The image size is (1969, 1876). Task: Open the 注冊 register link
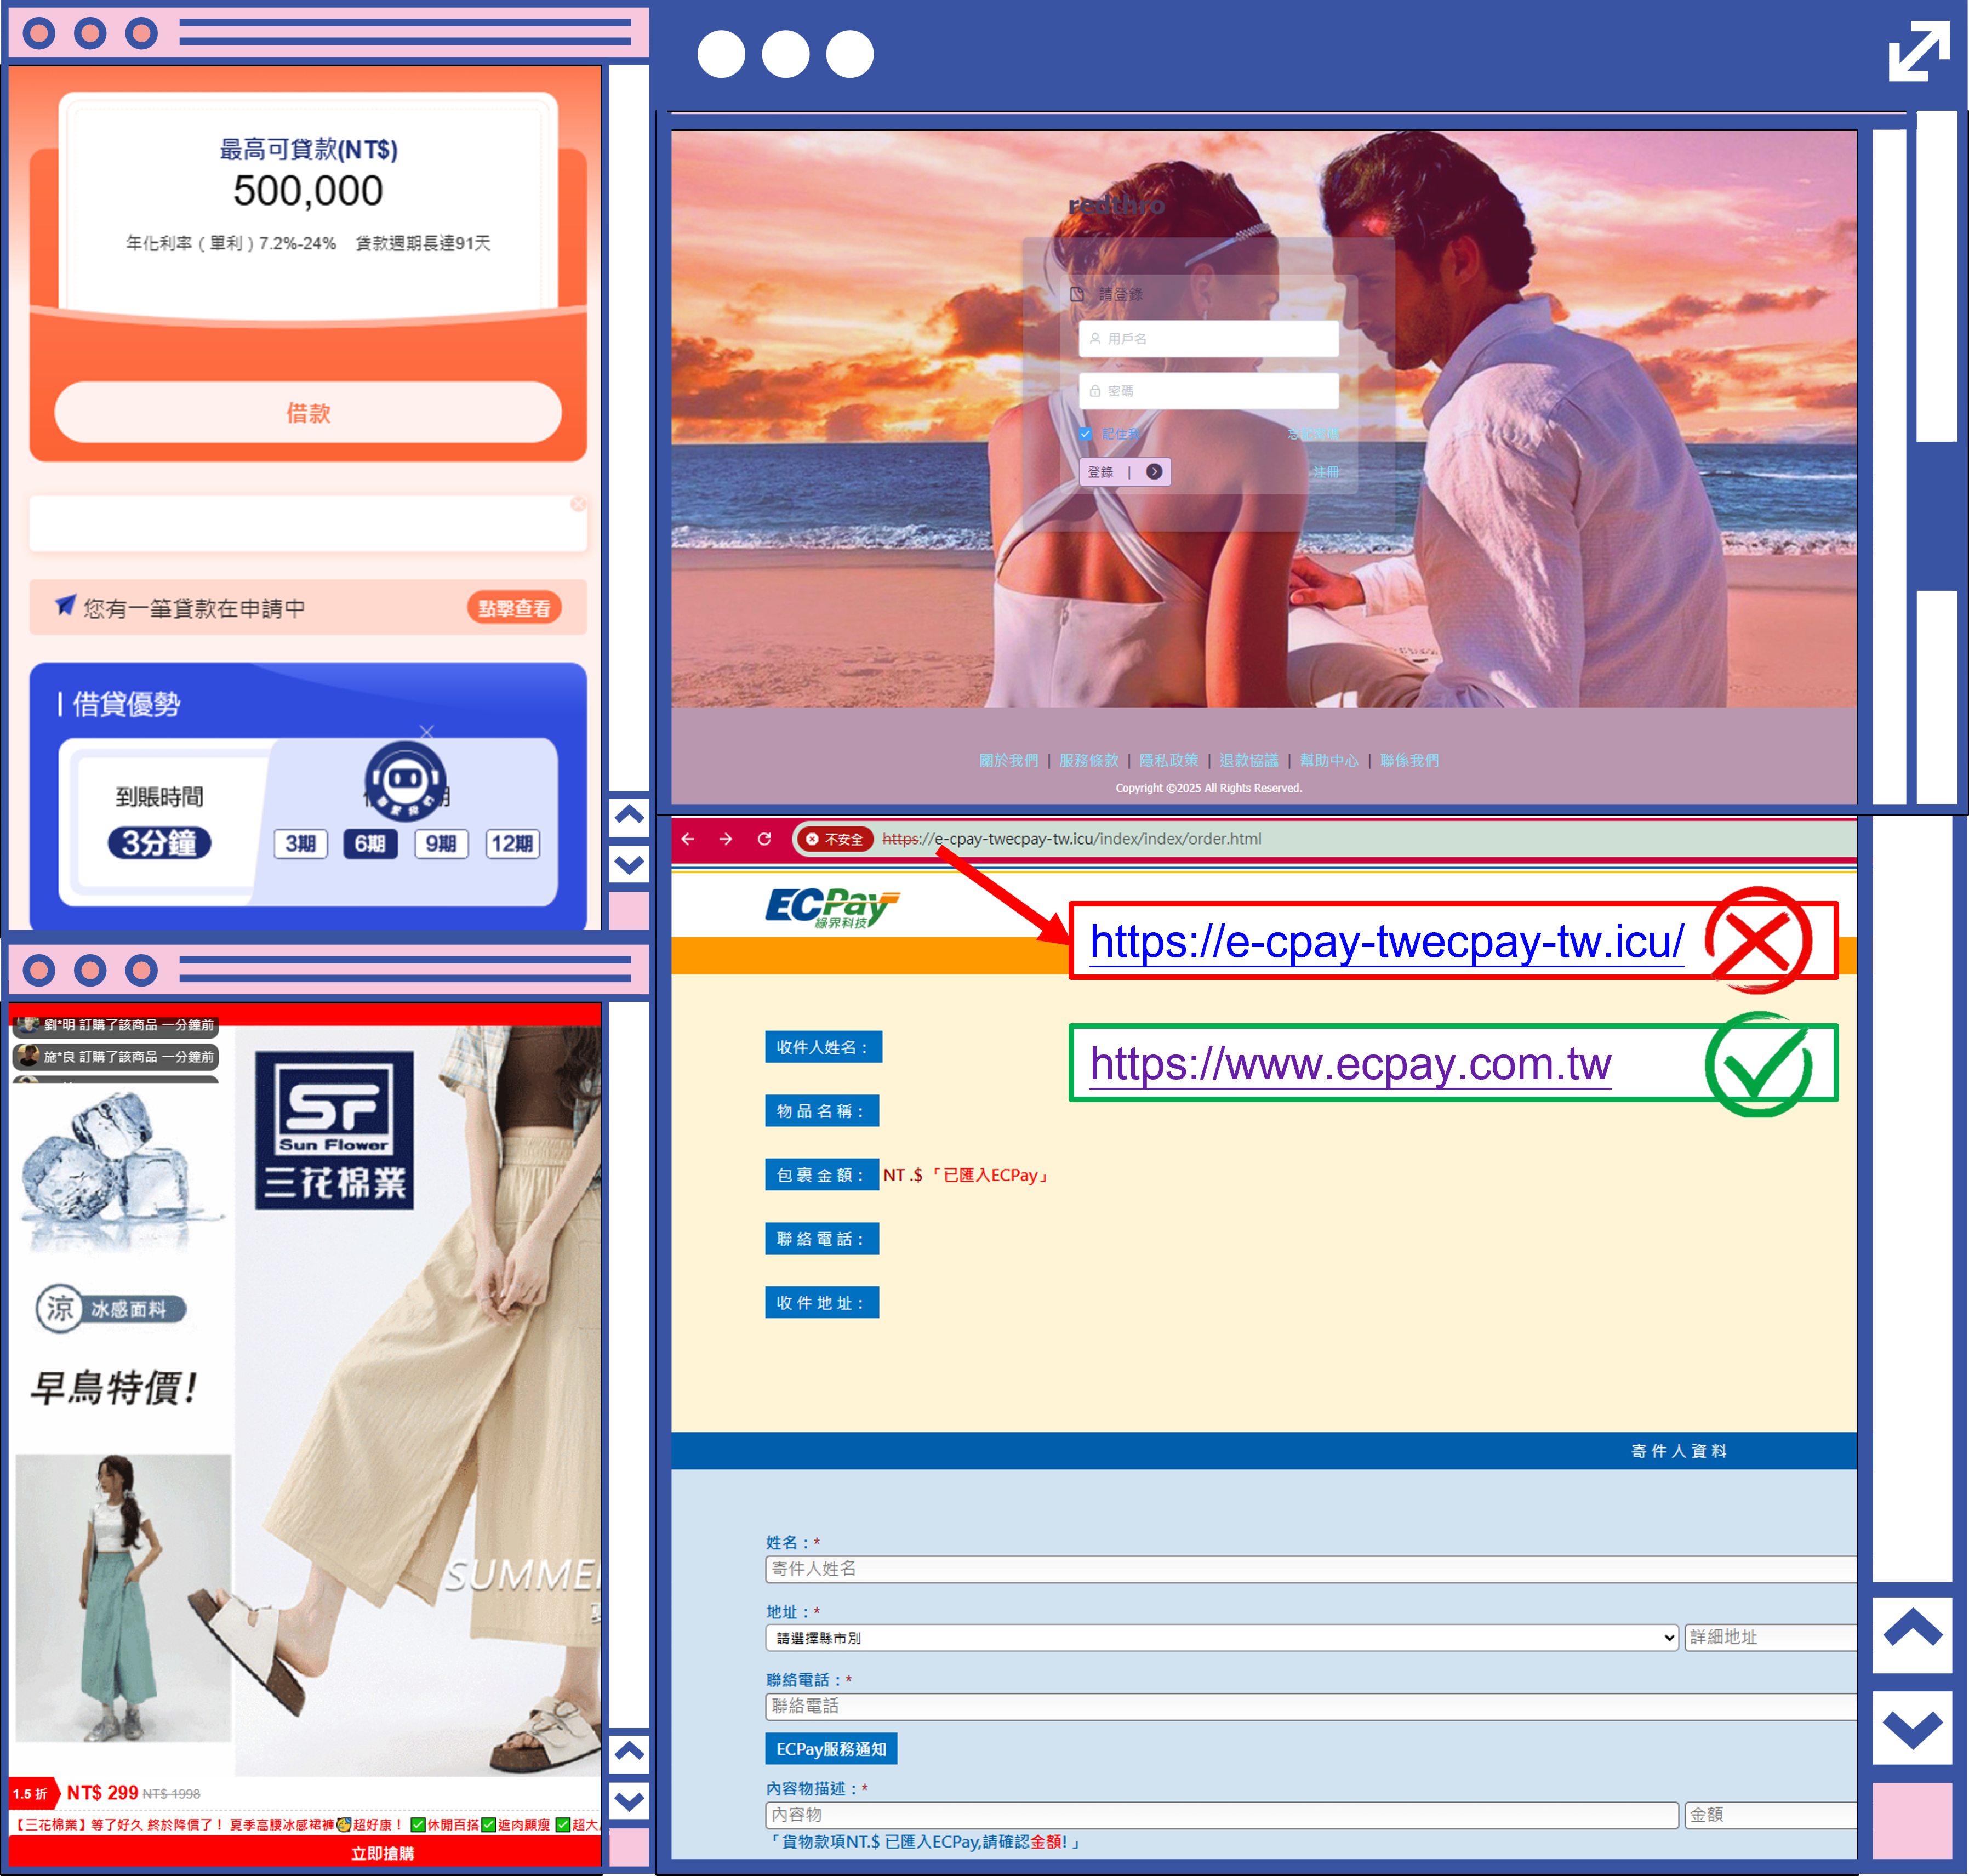tap(1326, 472)
